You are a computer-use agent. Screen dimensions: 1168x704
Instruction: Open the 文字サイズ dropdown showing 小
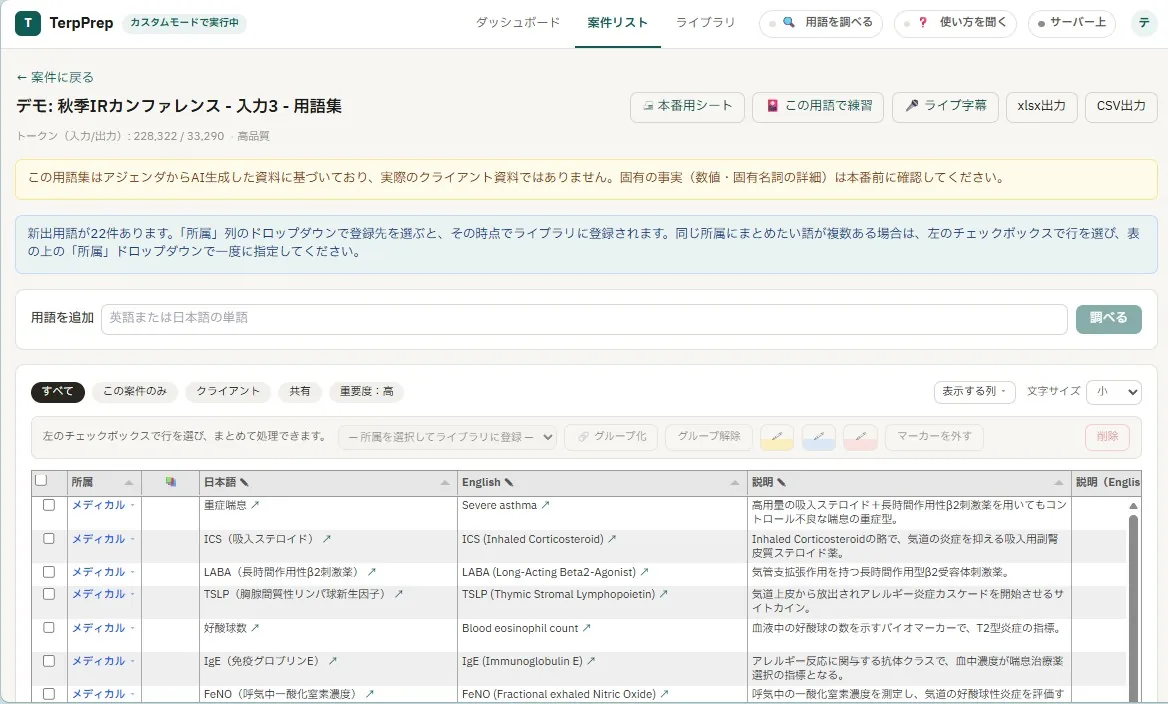pyautogui.click(x=1114, y=391)
